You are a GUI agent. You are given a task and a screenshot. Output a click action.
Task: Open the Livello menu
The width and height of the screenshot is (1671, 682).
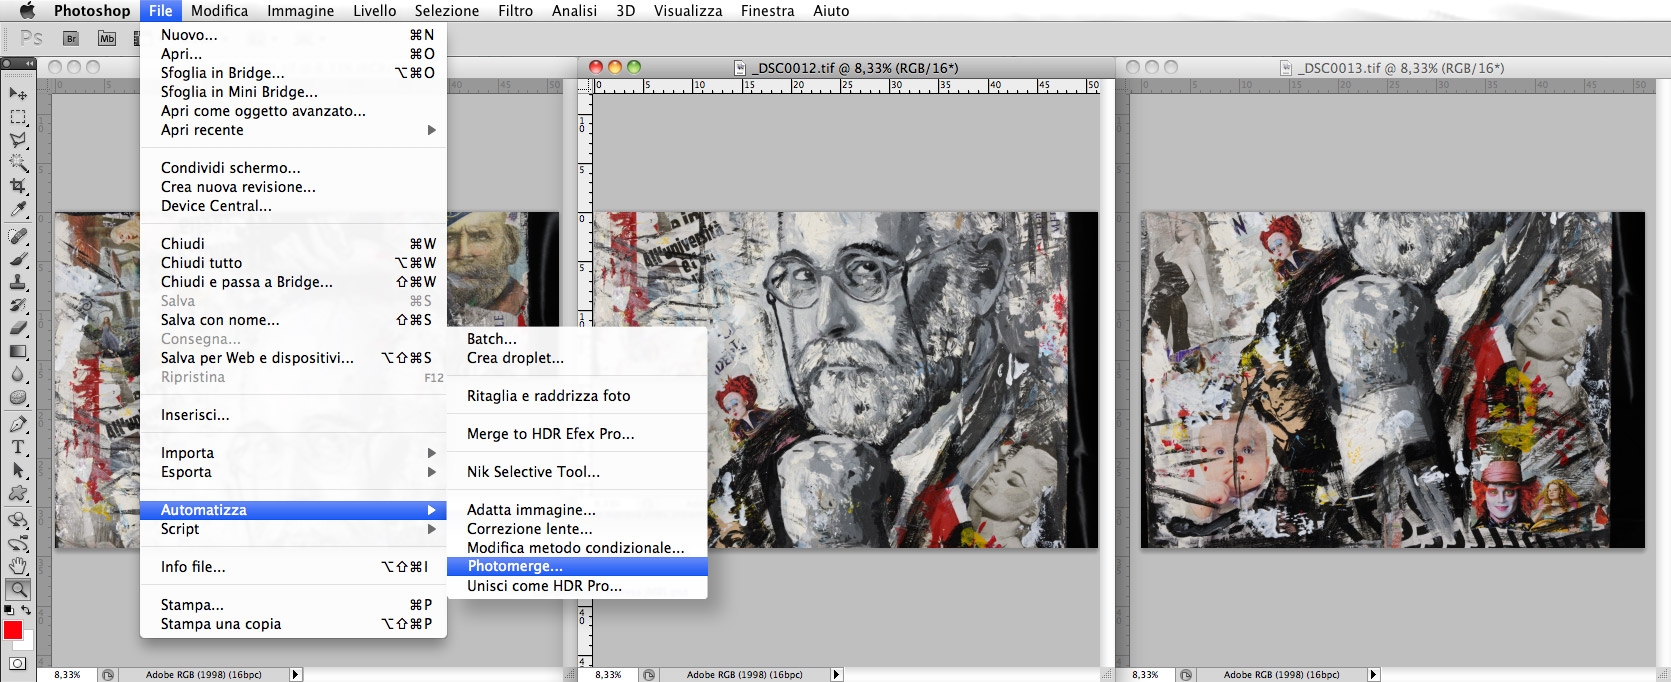click(374, 11)
